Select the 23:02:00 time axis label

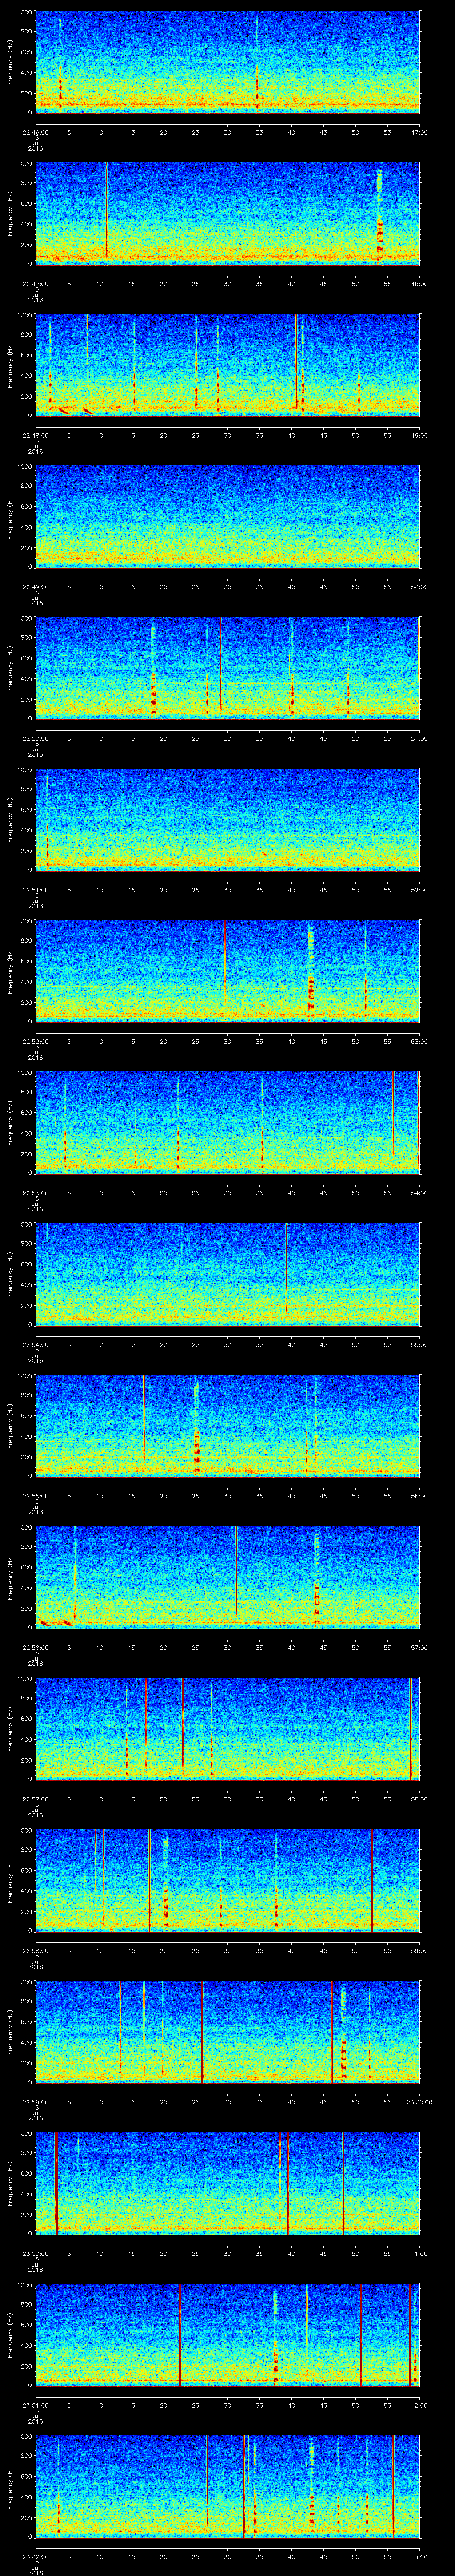coord(35,2556)
